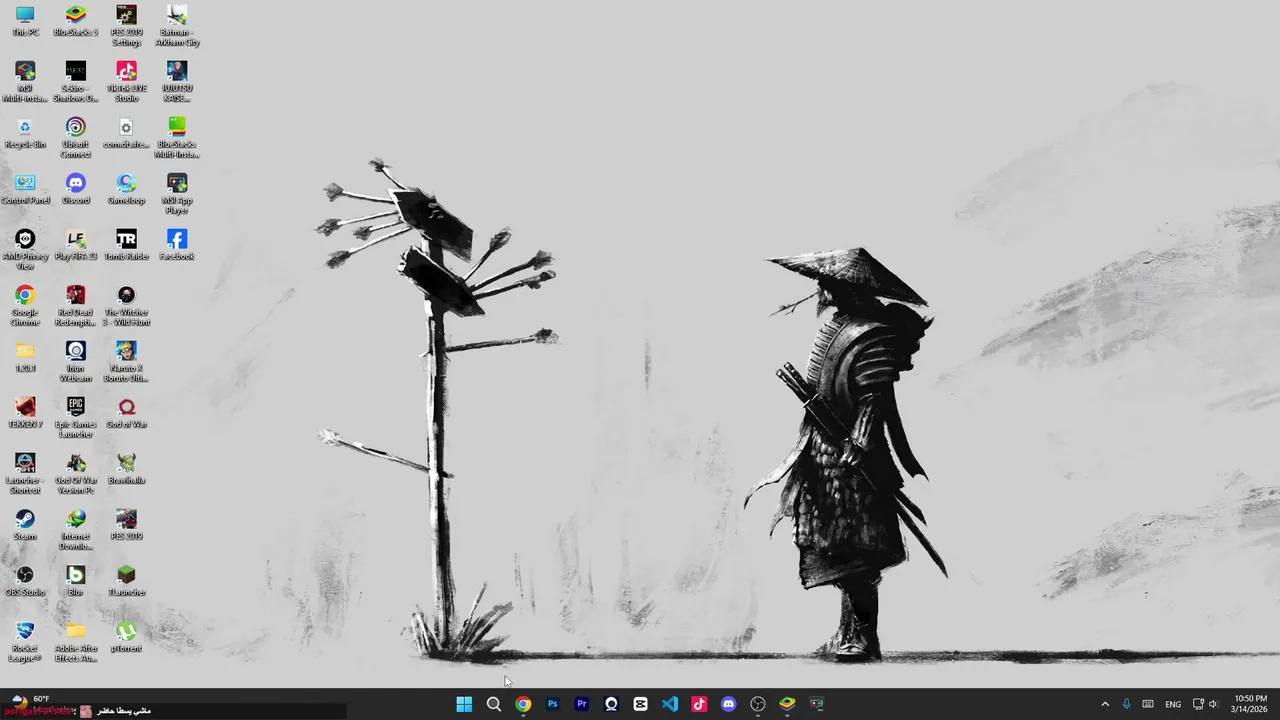Open the Control Panel desktop icon
The width and height of the screenshot is (1280, 720).
25,189
